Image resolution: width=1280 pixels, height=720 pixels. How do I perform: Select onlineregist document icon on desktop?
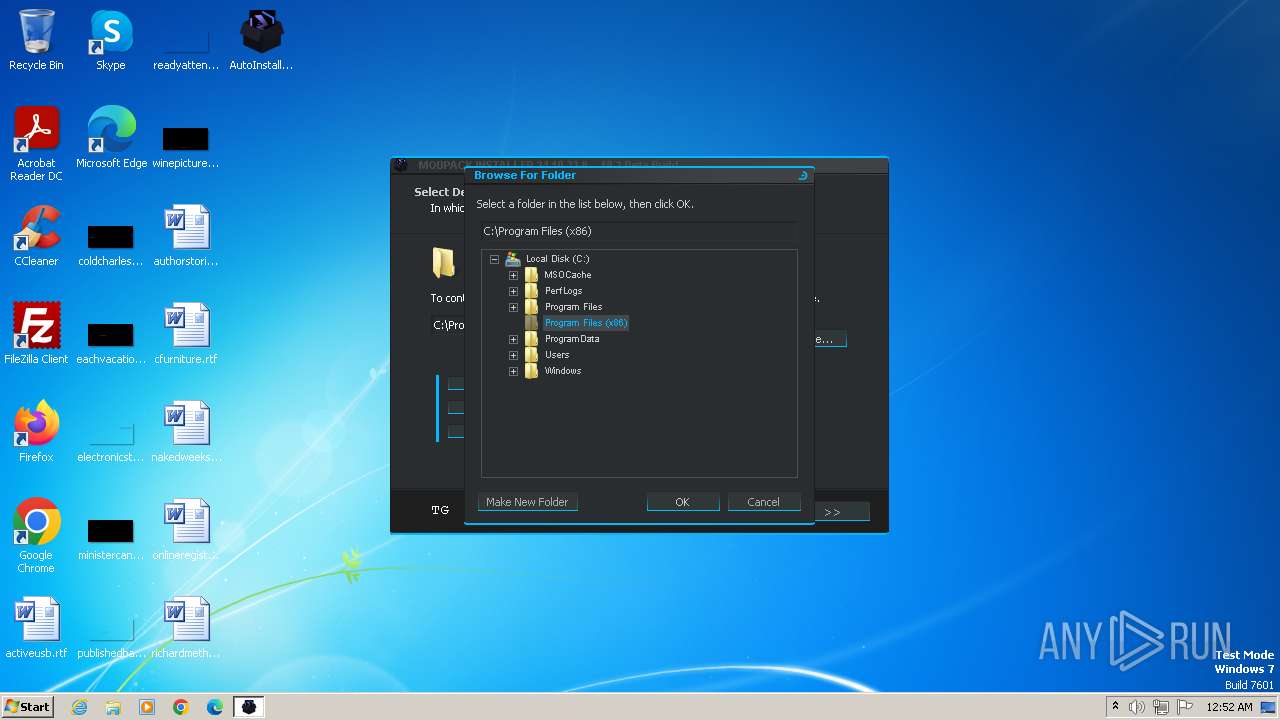pos(186,529)
